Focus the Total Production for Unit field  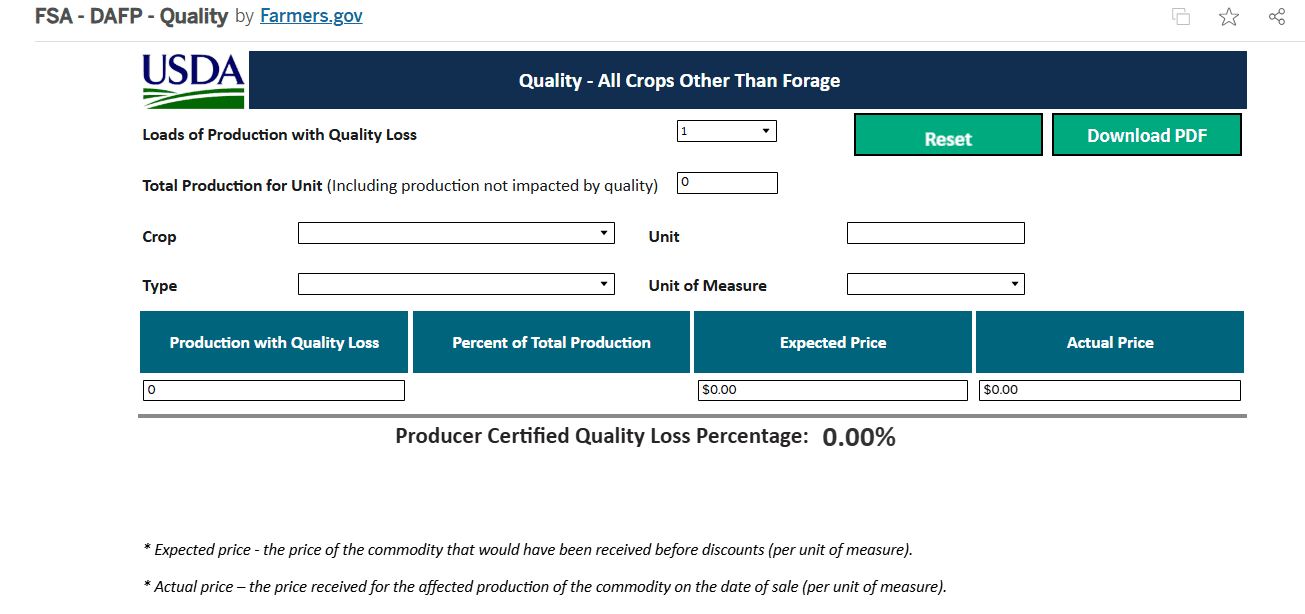tap(726, 183)
